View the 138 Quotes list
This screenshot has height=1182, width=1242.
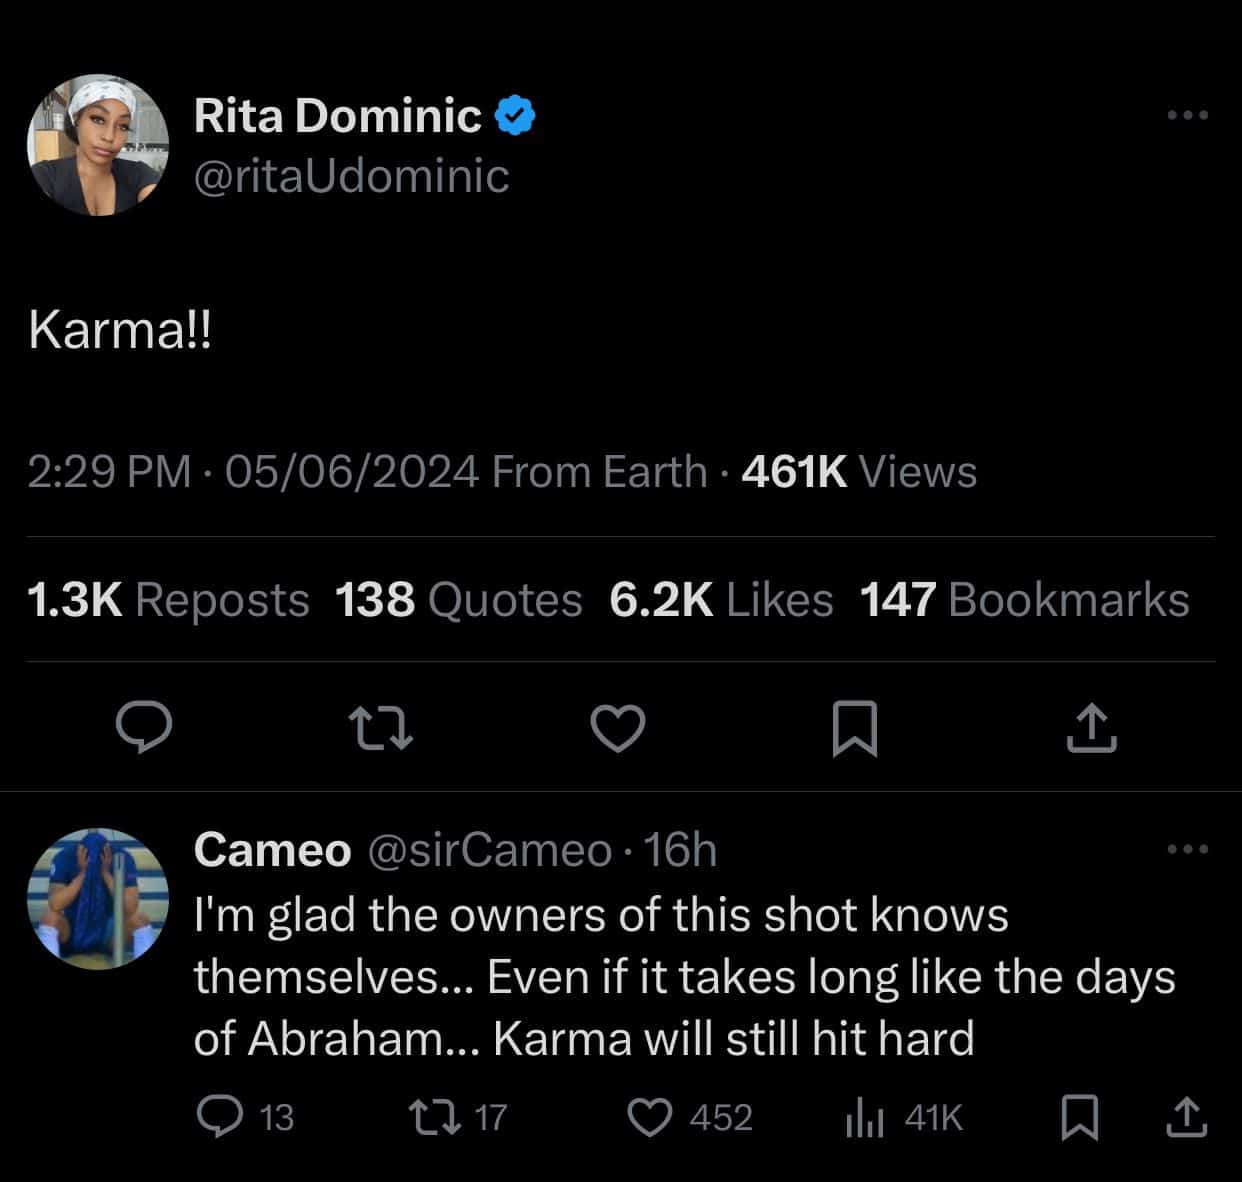(458, 600)
